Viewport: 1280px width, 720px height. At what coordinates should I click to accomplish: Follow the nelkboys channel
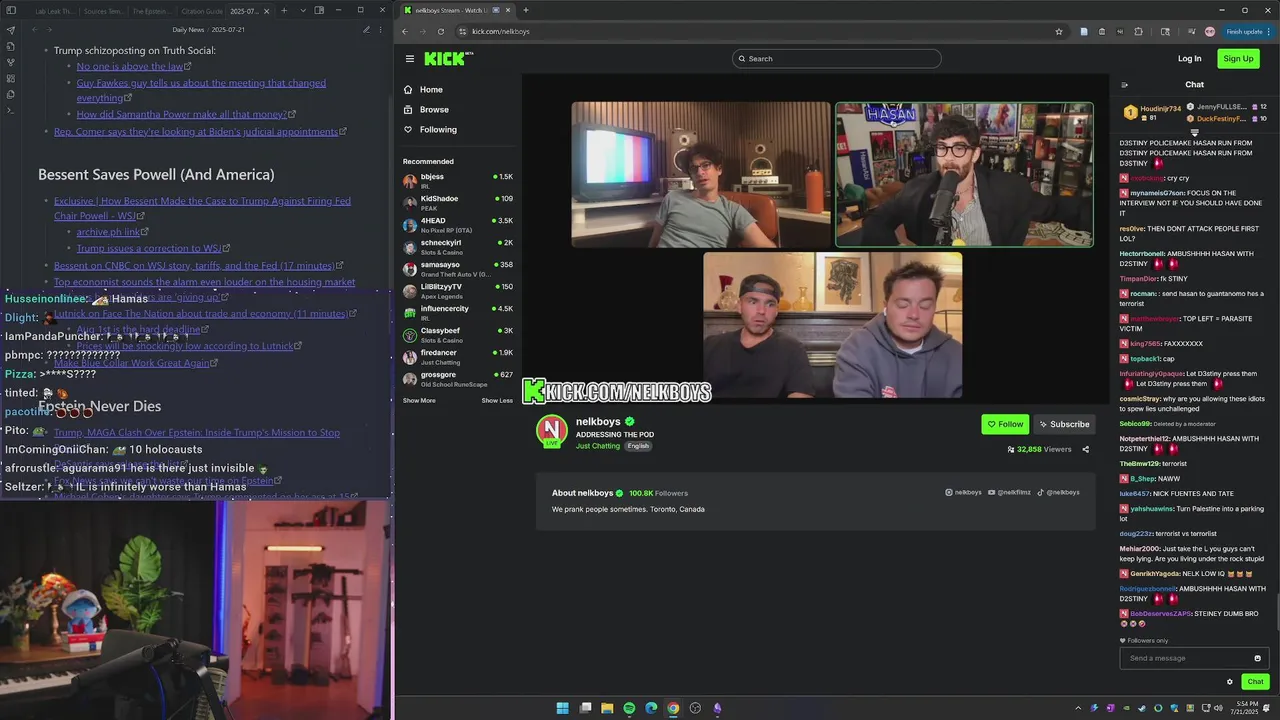point(1005,424)
